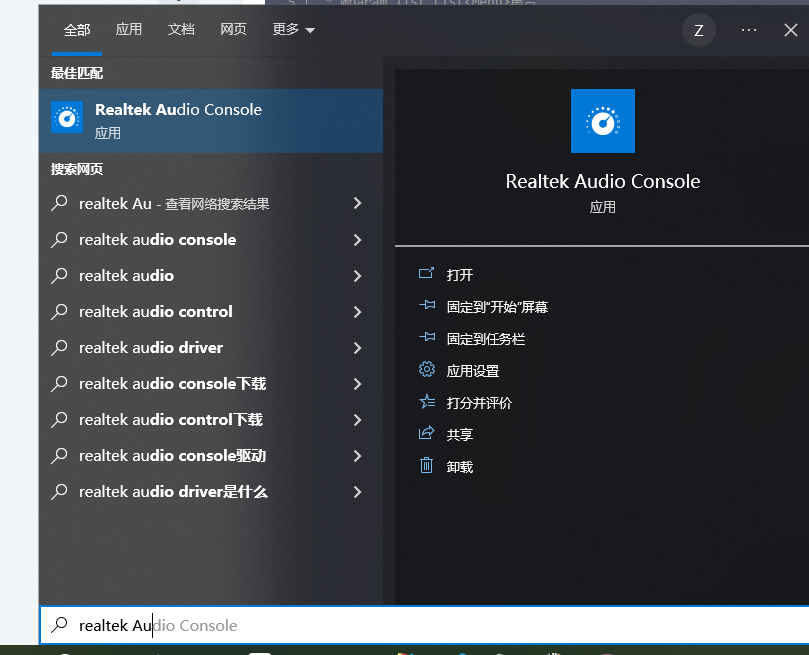Switch to the 网页 tab
This screenshot has width=809, height=655.
coord(233,29)
